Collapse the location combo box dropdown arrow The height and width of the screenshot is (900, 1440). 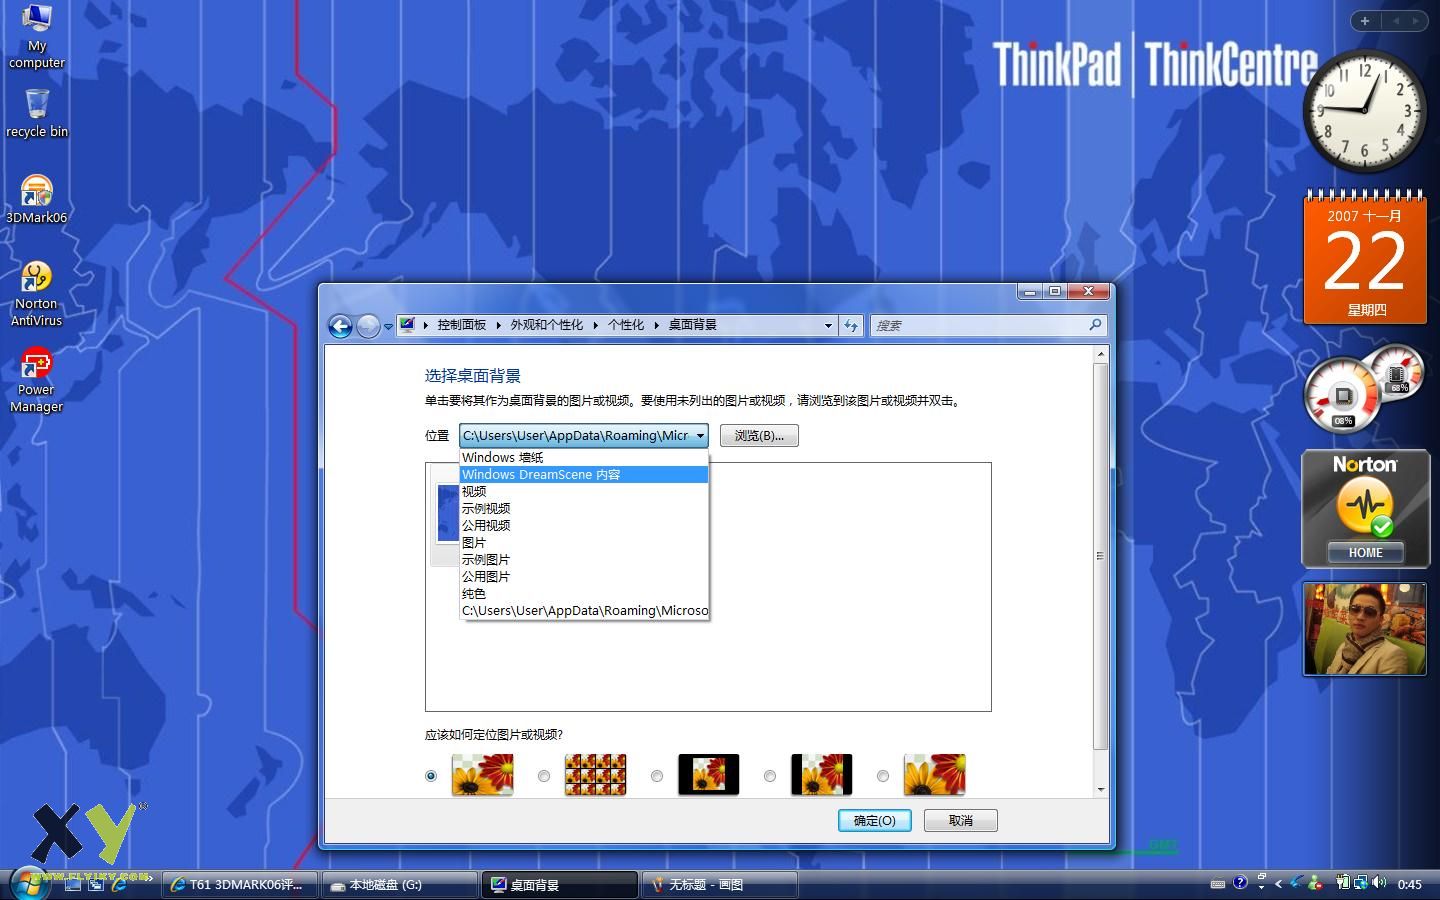[x=700, y=436]
